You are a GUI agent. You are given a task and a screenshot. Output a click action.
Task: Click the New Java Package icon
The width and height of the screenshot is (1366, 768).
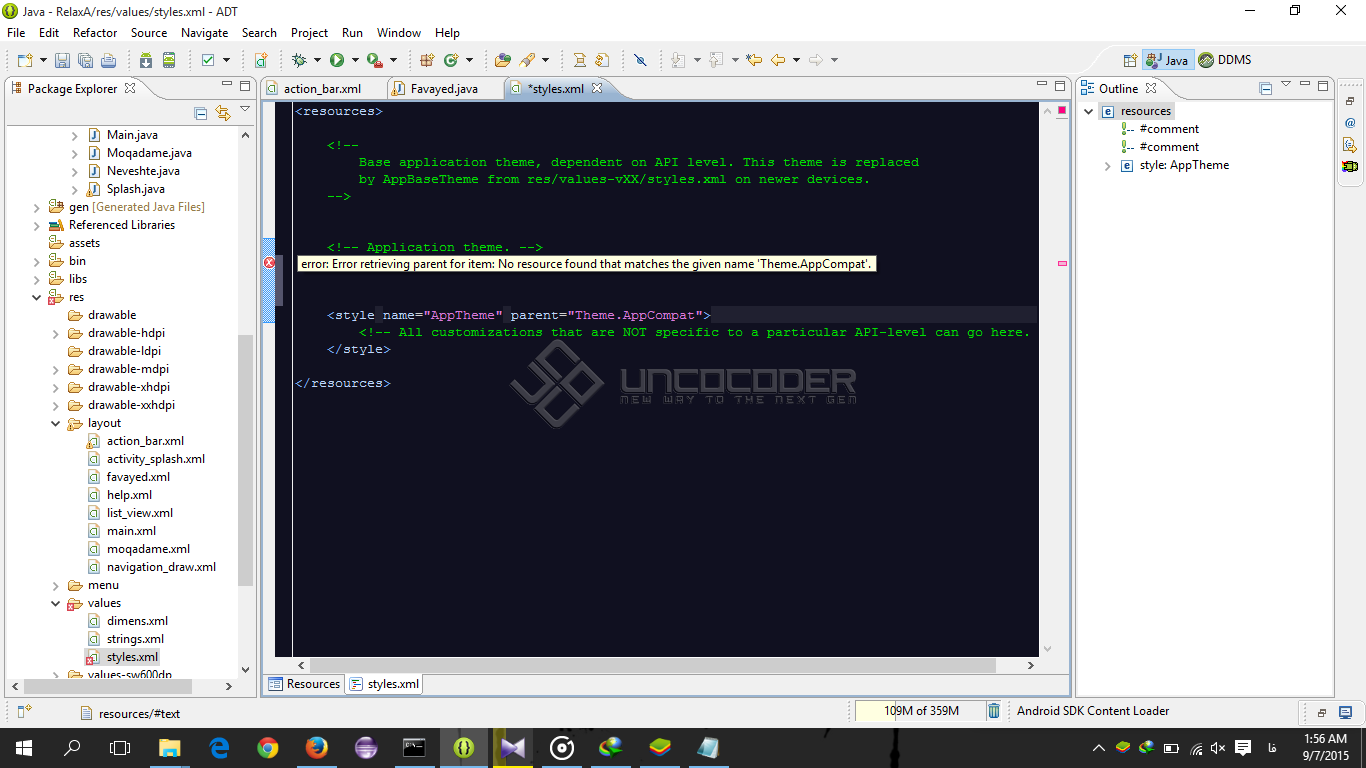(427, 60)
